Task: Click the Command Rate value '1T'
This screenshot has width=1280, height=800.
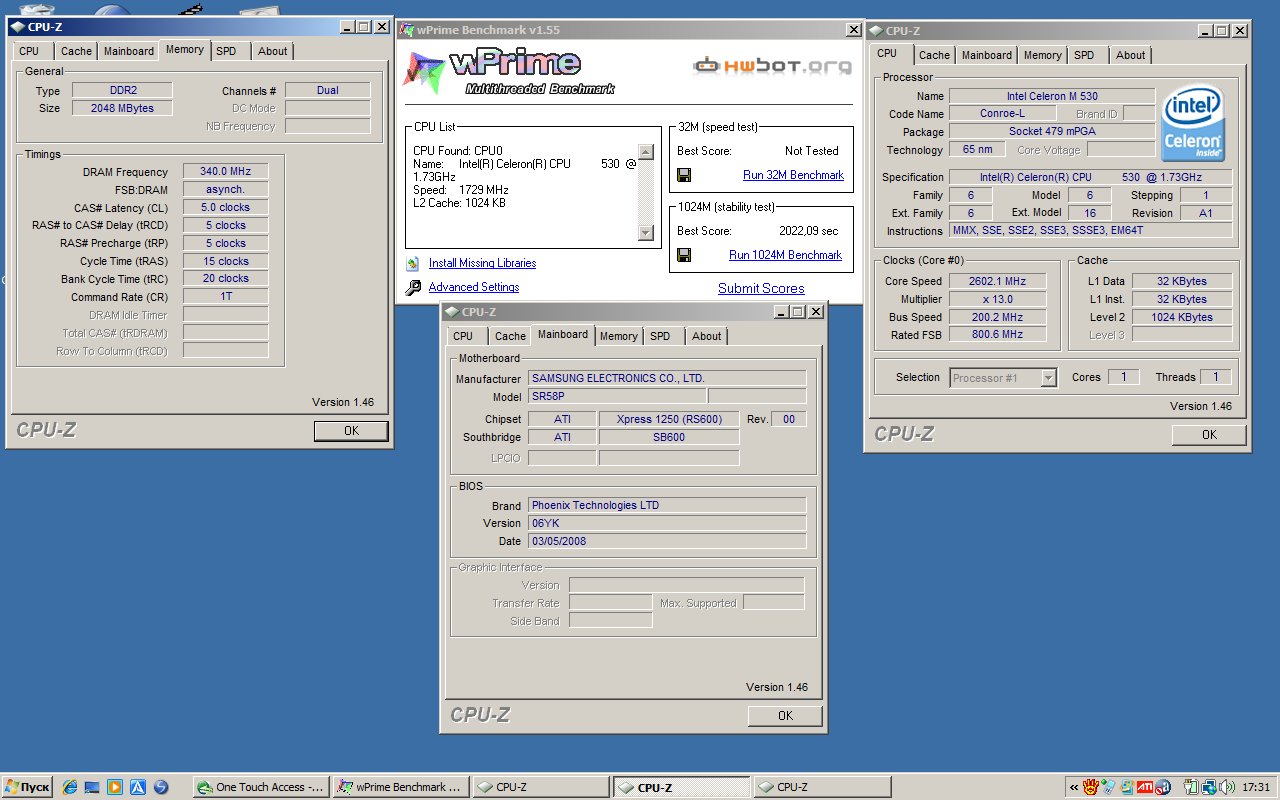Action: 225,297
